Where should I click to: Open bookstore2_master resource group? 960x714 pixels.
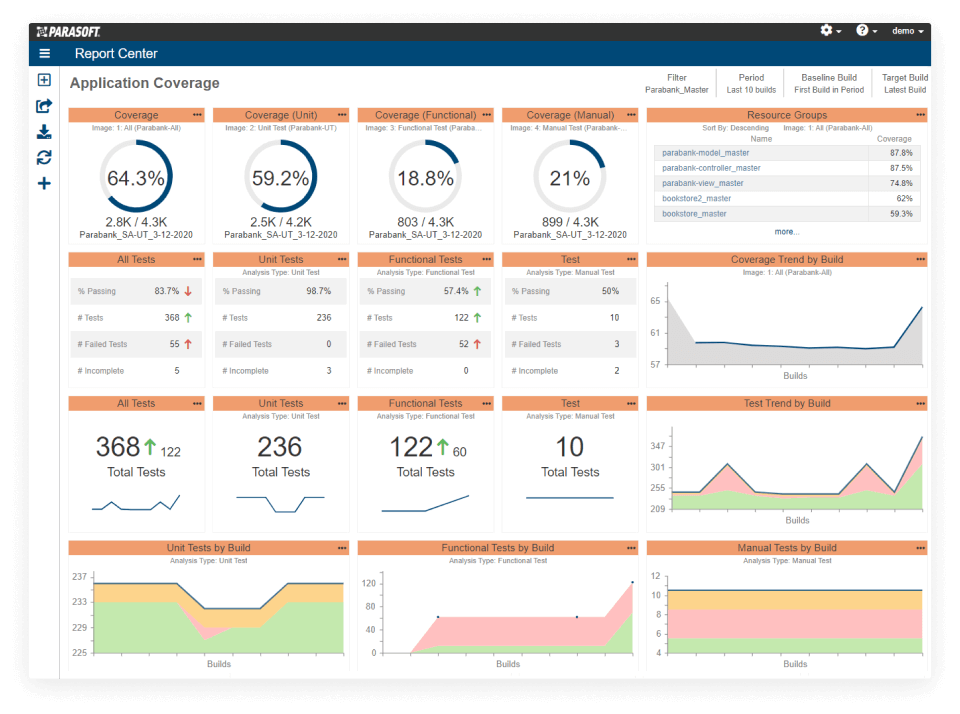[696, 198]
